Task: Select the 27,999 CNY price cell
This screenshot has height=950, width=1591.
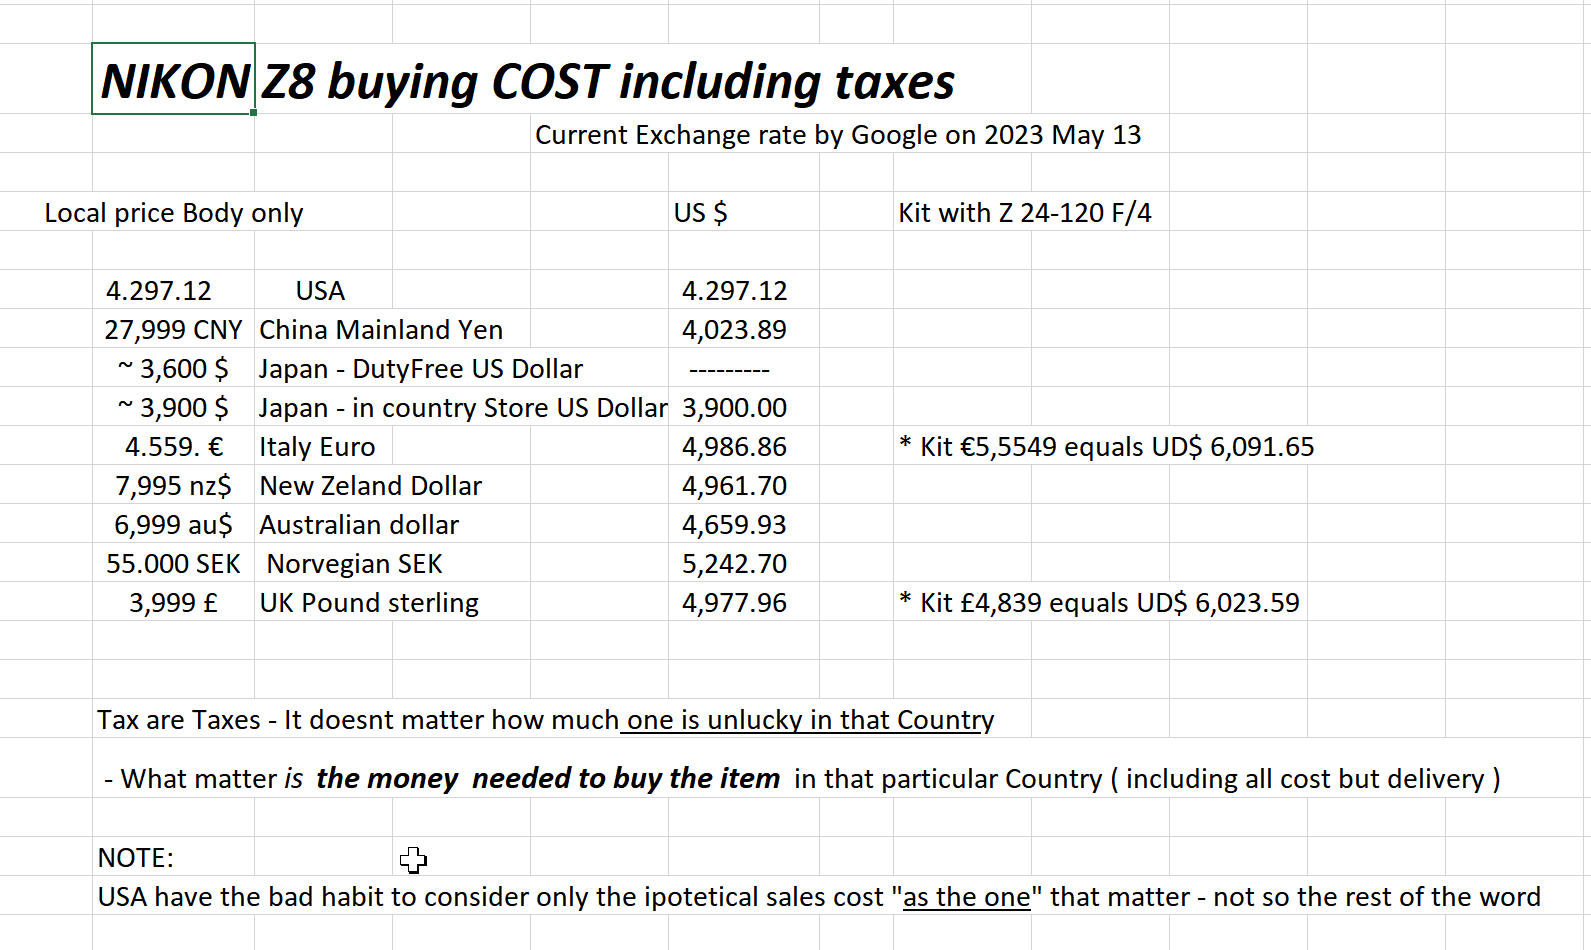Action: click(173, 330)
